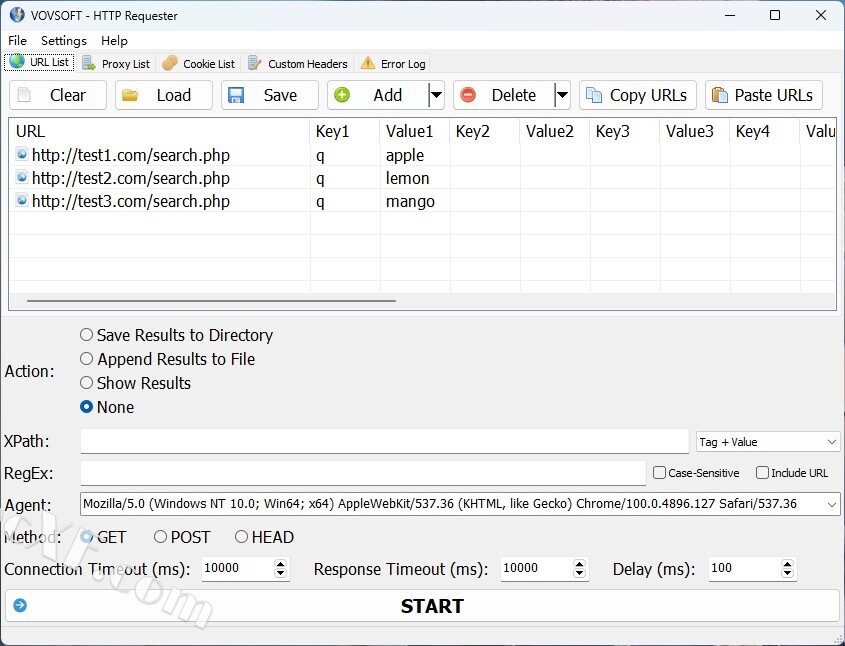Switch to the URL List tab
Viewport: 845px width, 646px height.
39,62
